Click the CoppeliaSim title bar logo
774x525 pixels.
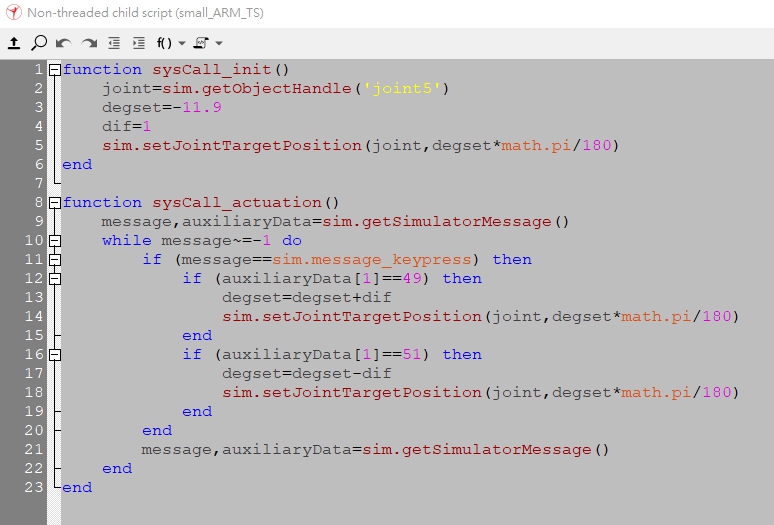(13, 12)
